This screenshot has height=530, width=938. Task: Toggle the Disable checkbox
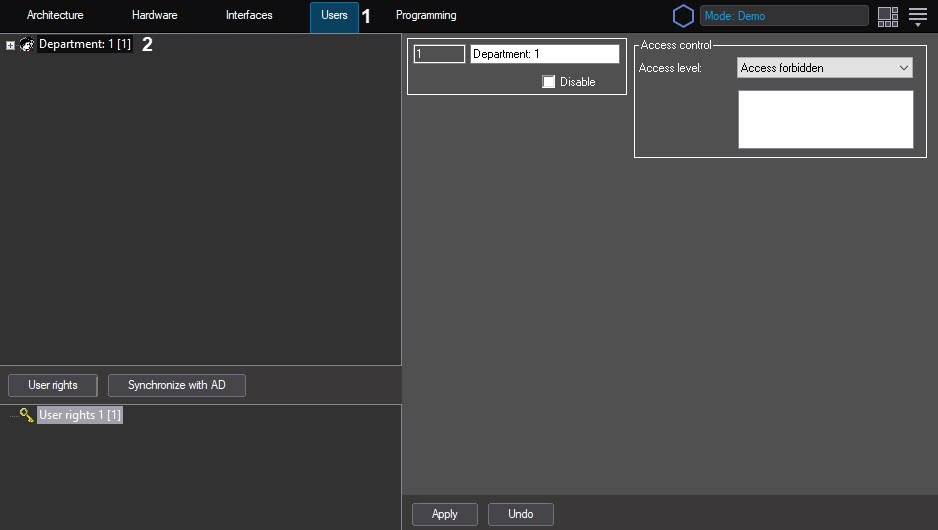[549, 82]
